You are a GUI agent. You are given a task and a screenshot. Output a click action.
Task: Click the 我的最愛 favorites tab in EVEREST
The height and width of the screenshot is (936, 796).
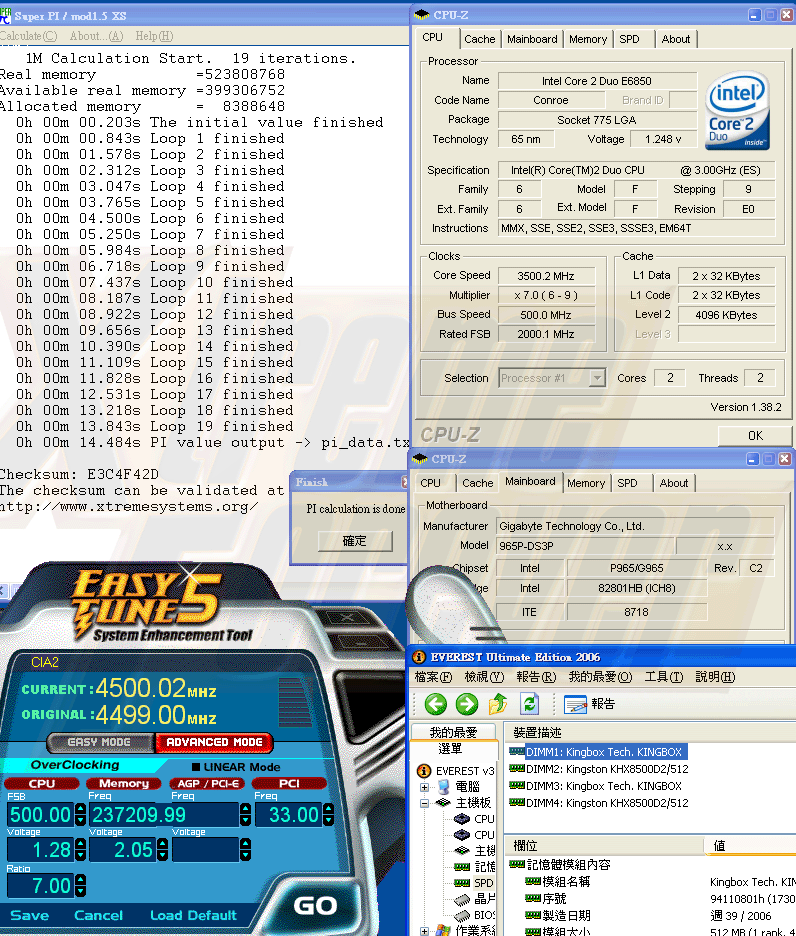coord(453,732)
